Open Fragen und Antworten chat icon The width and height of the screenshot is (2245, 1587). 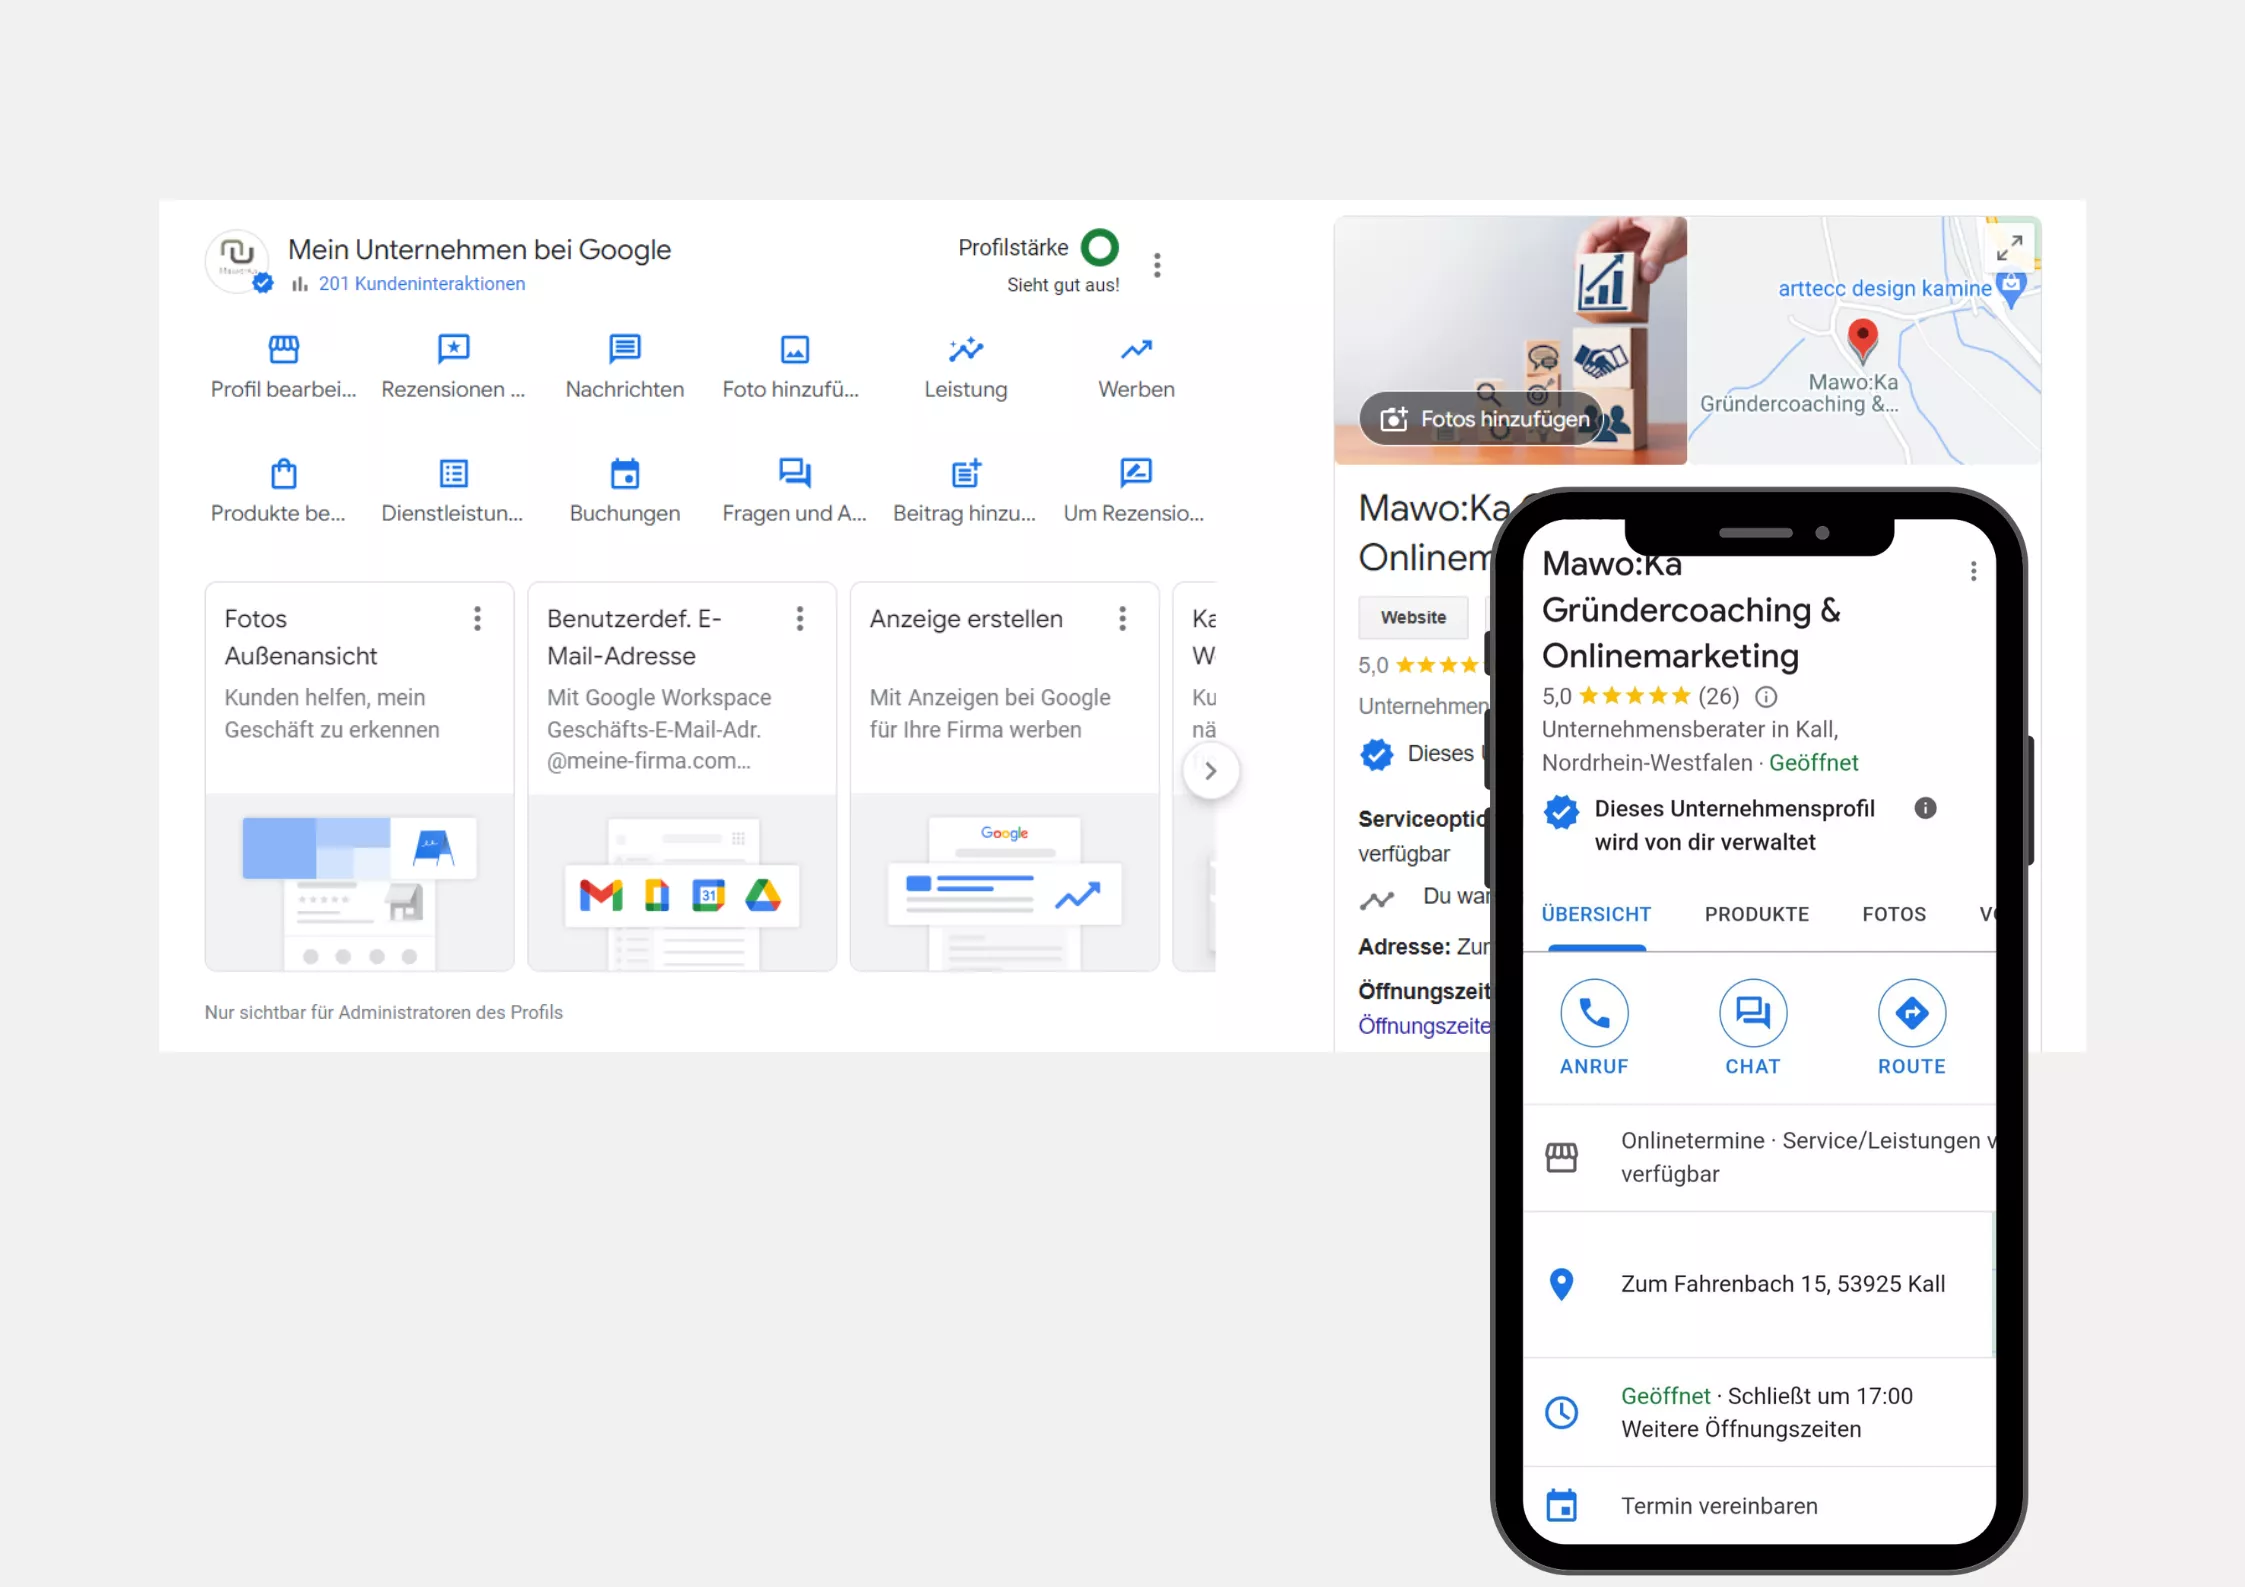[795, 473]
